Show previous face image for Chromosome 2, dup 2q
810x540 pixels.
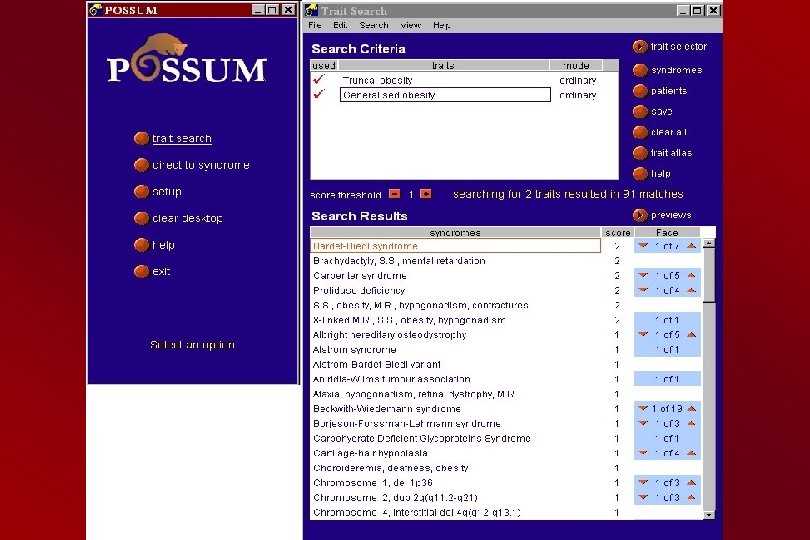tap(643, 498)
